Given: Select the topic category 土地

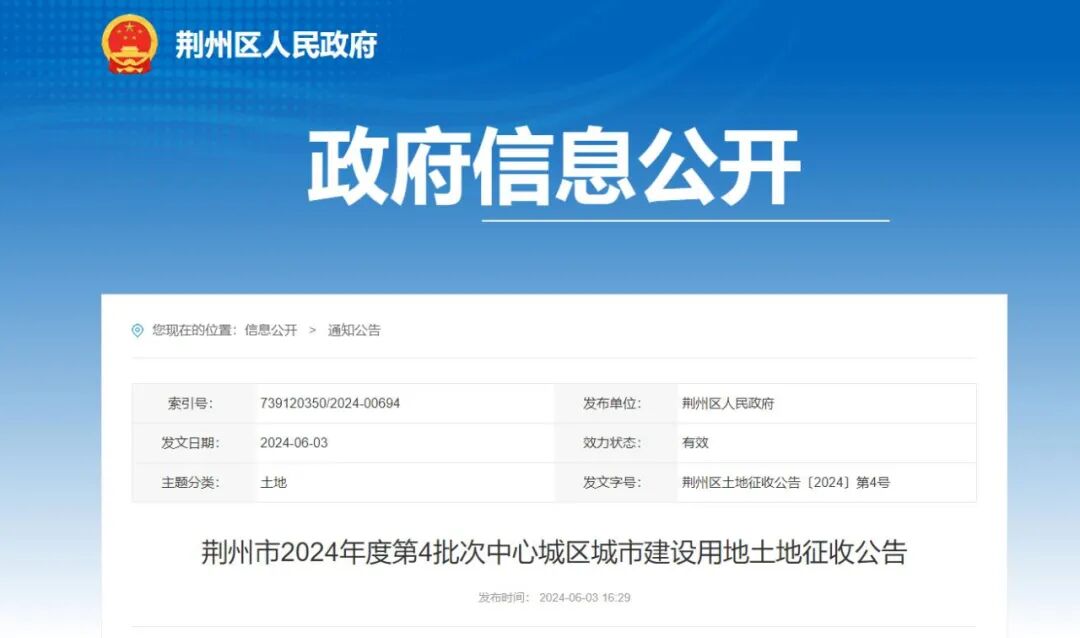Looking at the screenshot, I should (272, 482).
